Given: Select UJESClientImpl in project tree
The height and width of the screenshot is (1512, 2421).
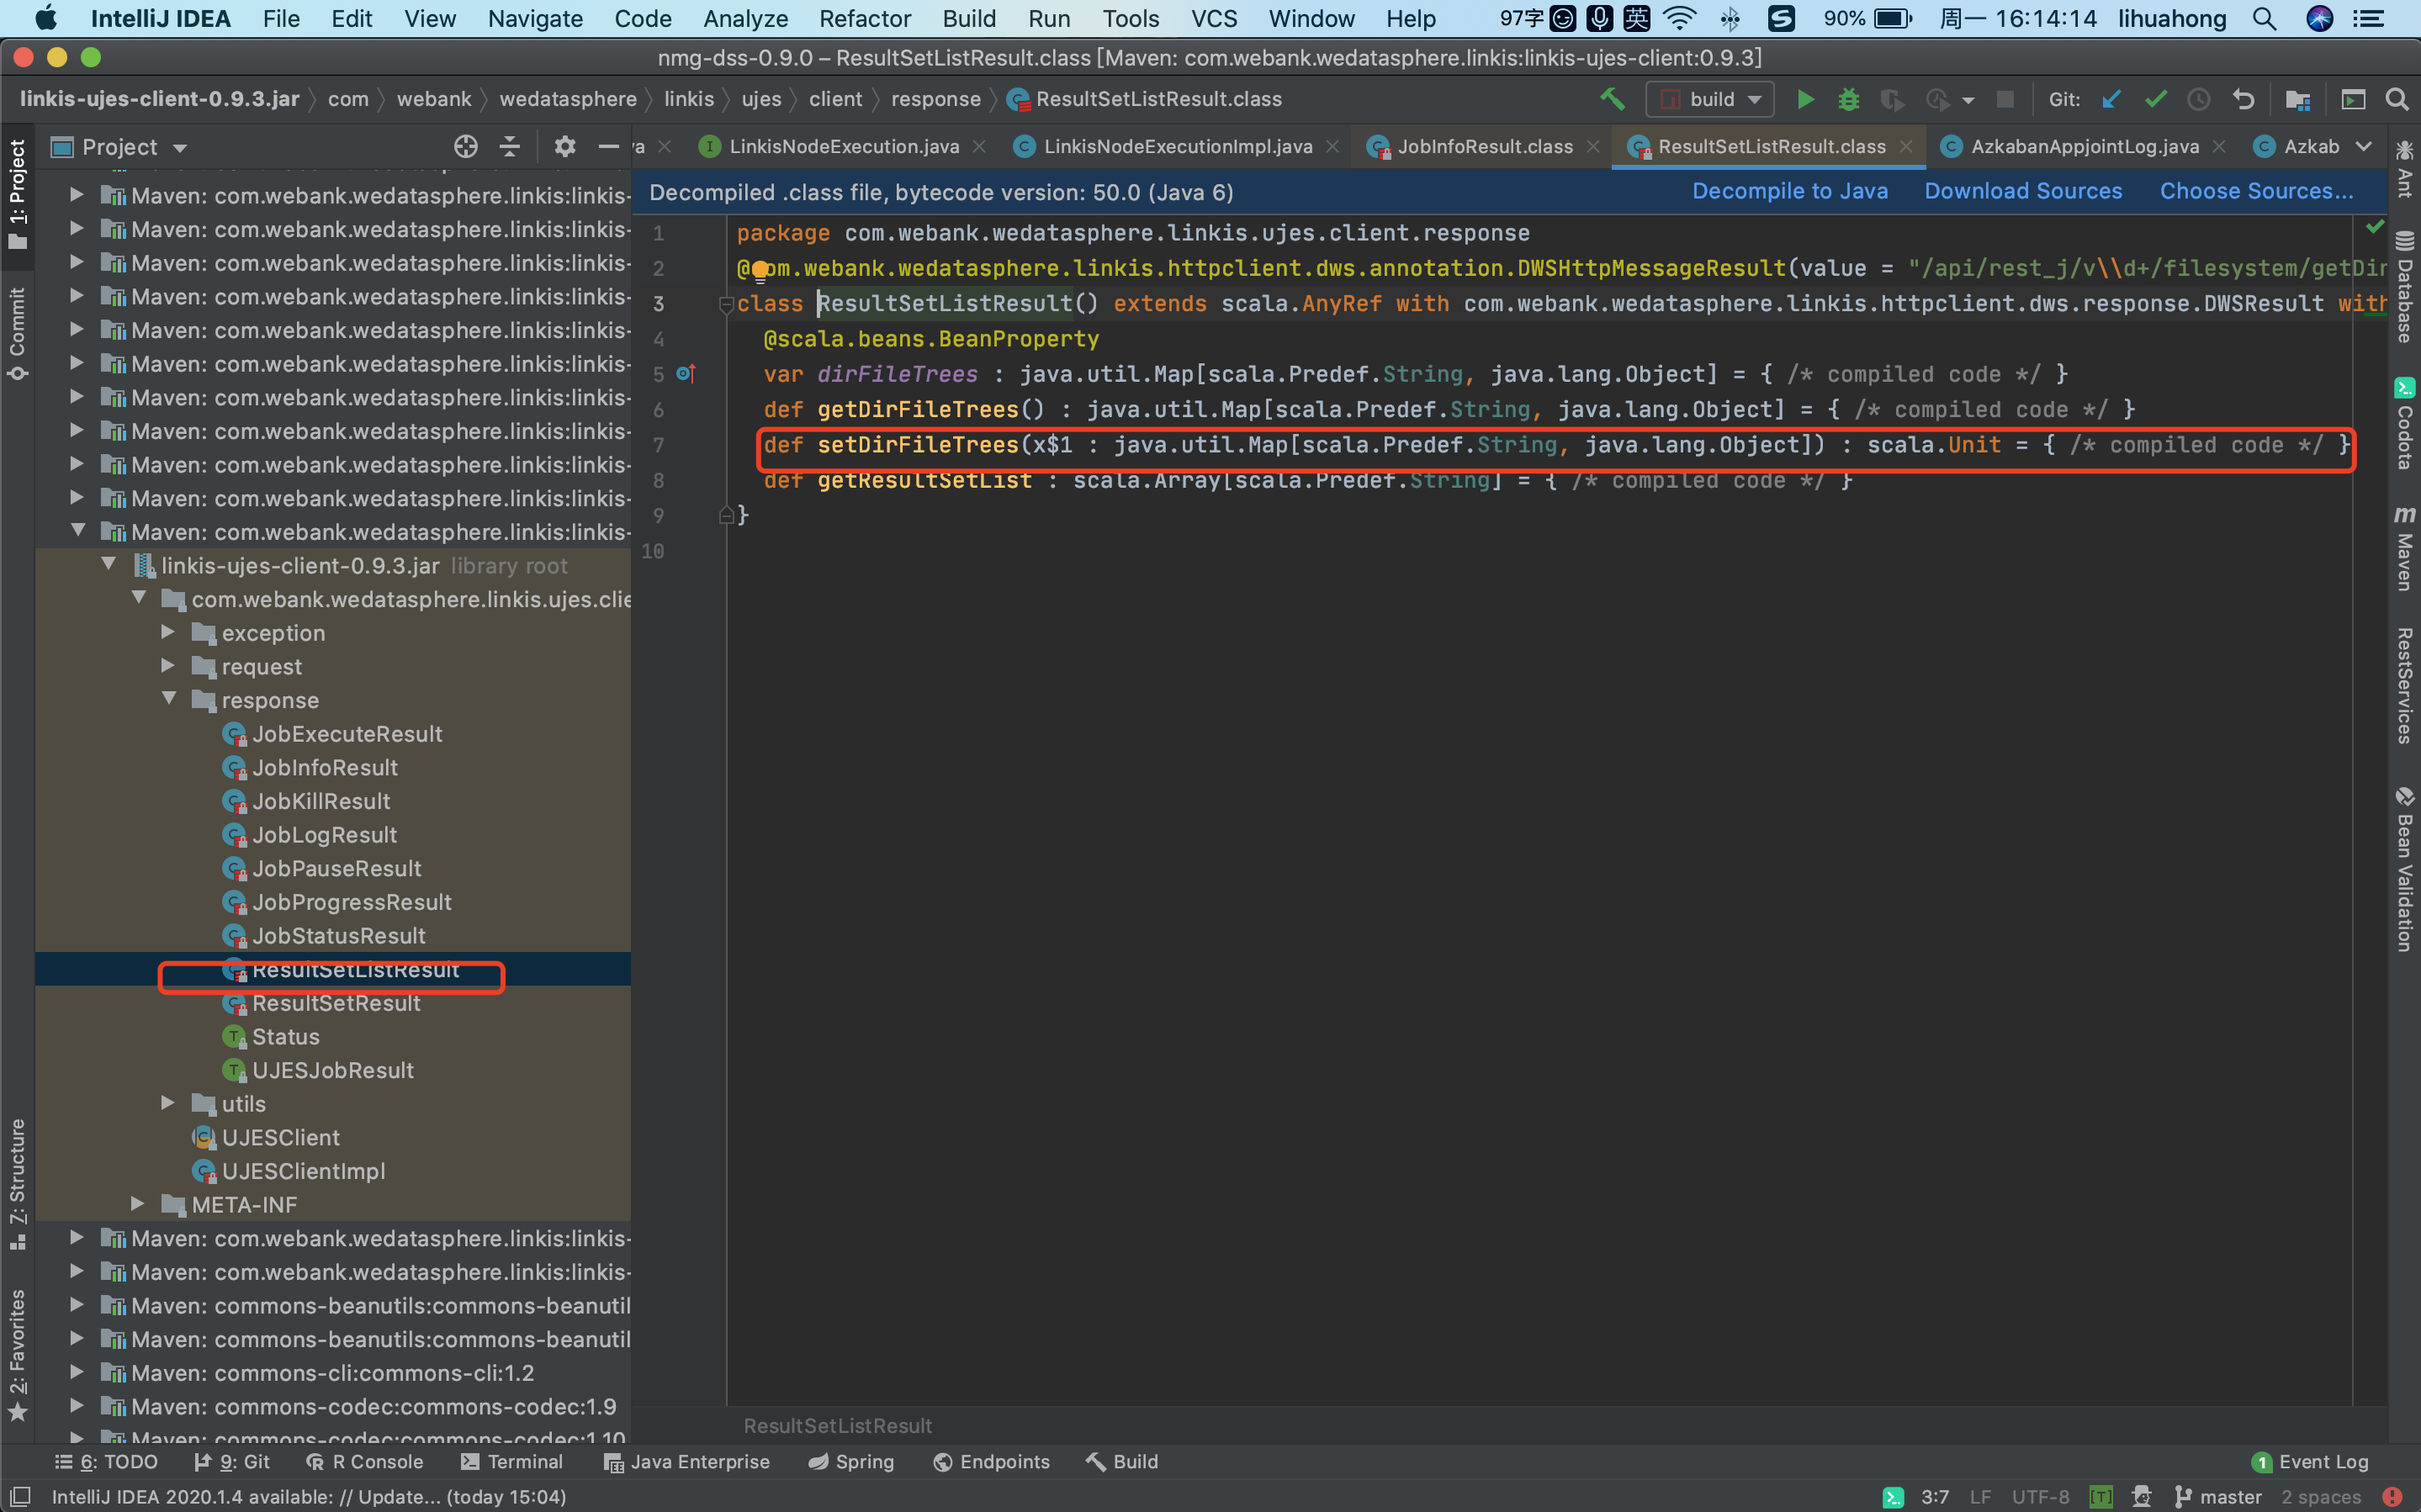Looking at the screenshot, I should pos(303,1171).
